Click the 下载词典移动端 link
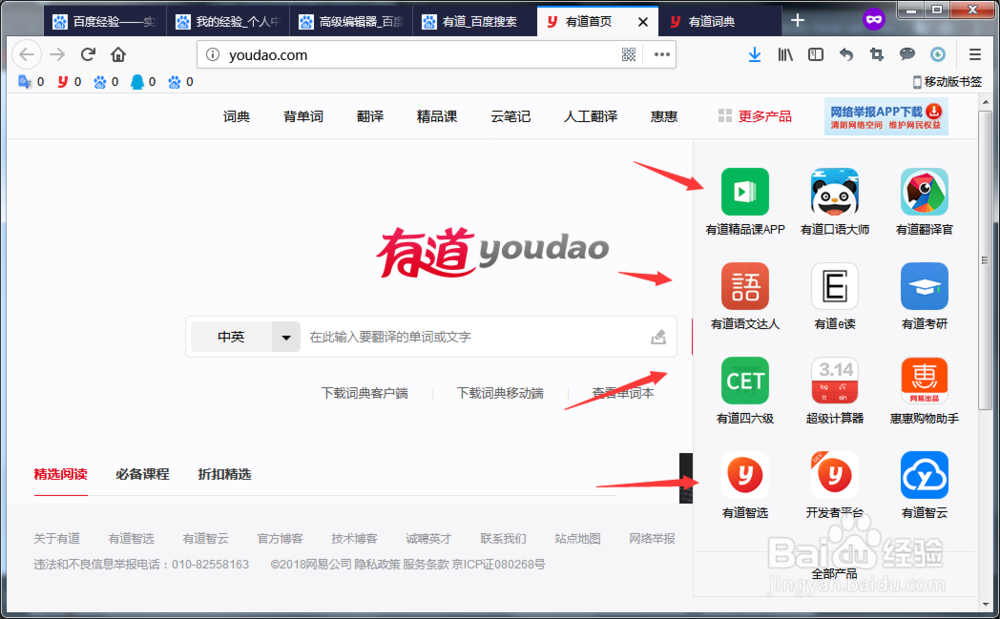 click(500, 393)
